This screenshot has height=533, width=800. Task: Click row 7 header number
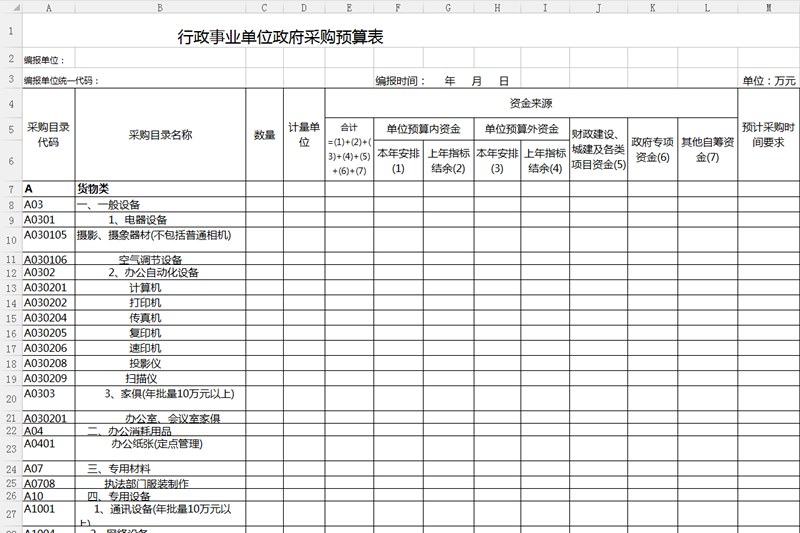tap(10, 188)
